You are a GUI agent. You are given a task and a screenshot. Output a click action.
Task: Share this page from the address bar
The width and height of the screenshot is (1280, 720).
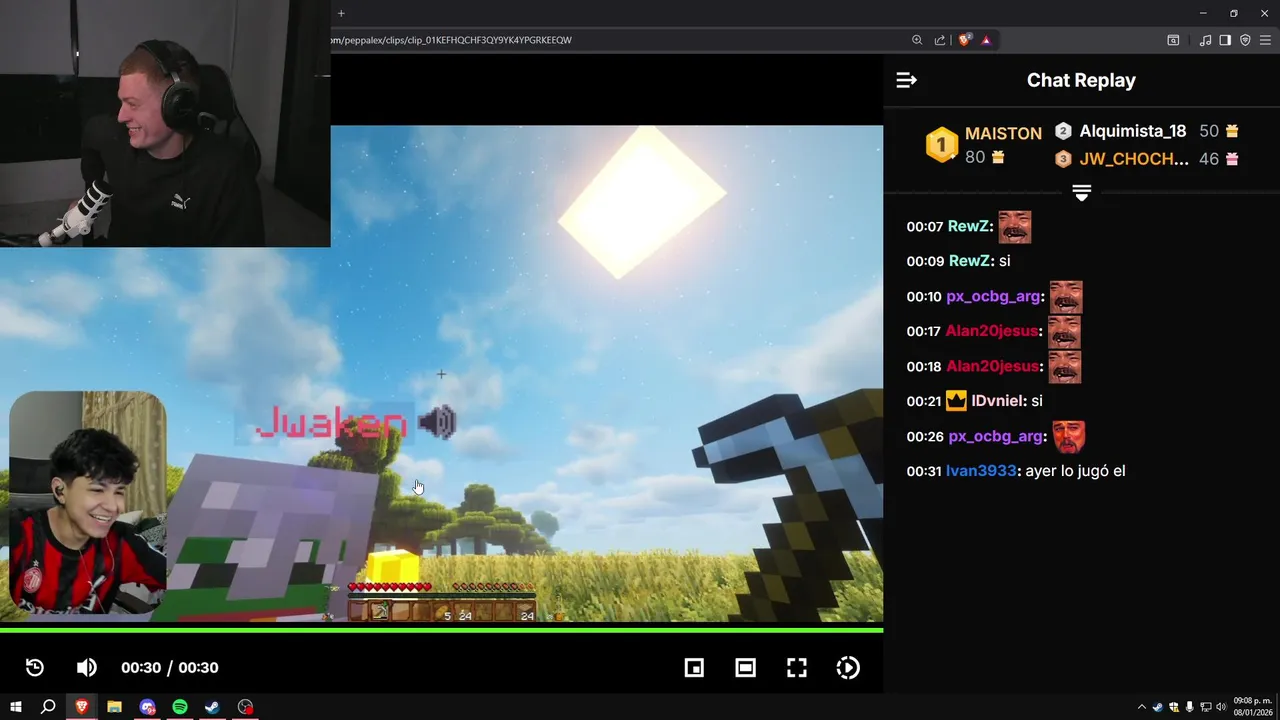(x=940, y=40)
